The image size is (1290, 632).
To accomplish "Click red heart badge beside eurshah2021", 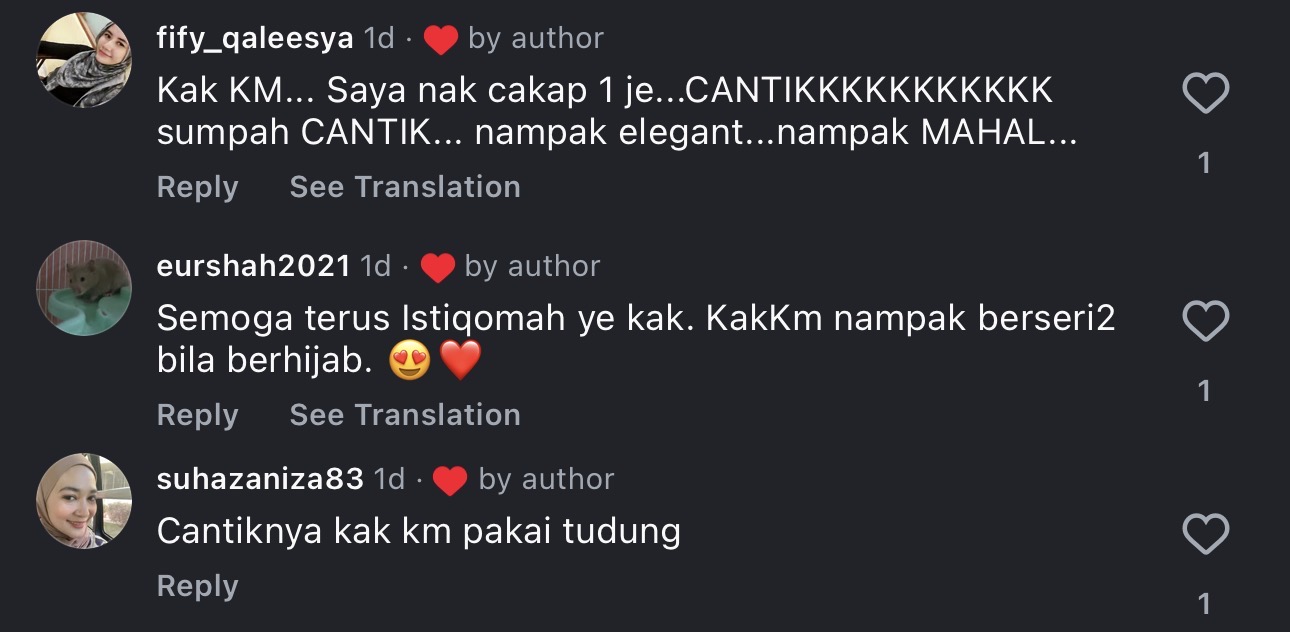I will point(437,268).
